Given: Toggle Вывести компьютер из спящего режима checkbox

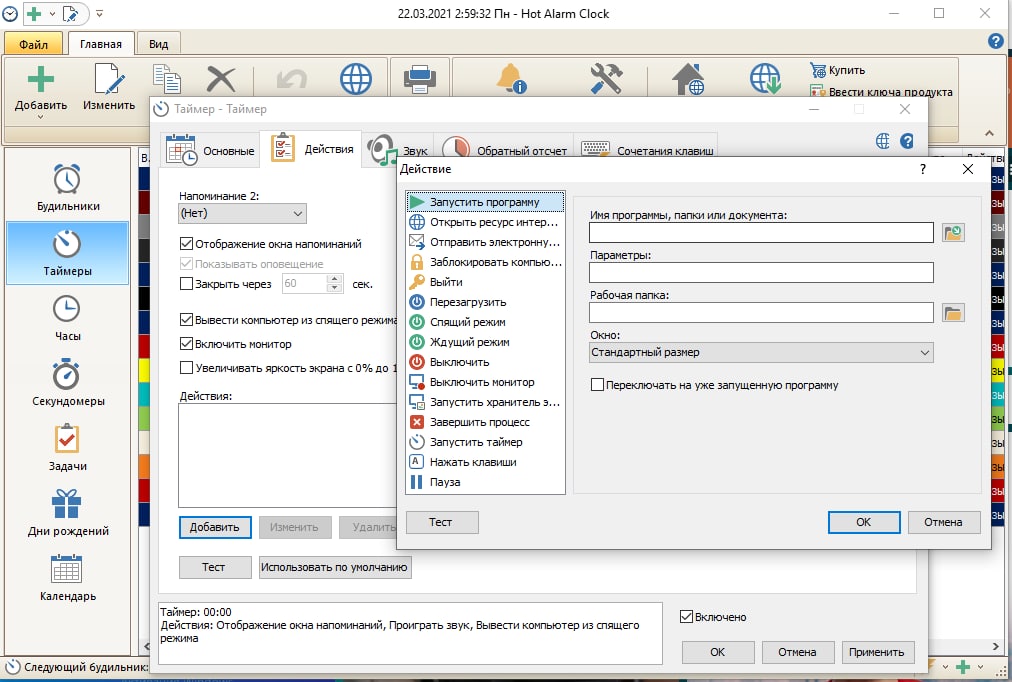Looking at the screenshot, I should 186,319.
